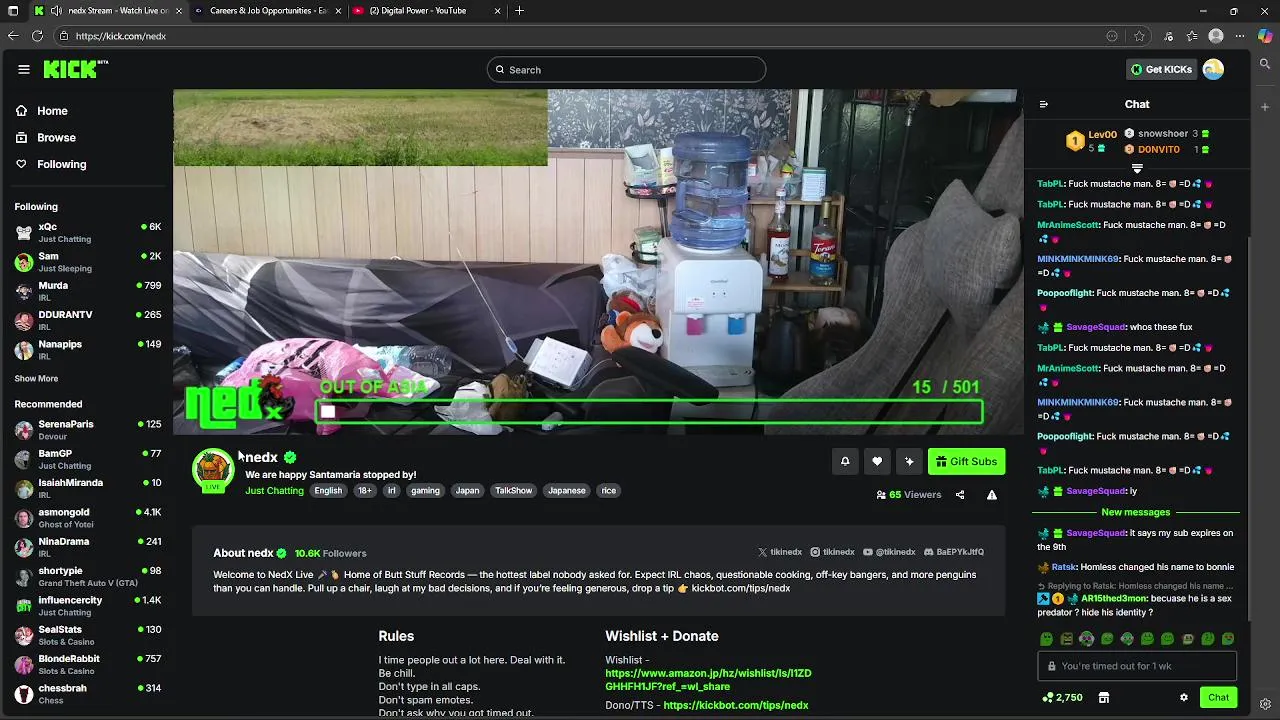Click the heart follow icon
The width and height of the screenshot is (1280, 720).
click(x=877, y=461)
